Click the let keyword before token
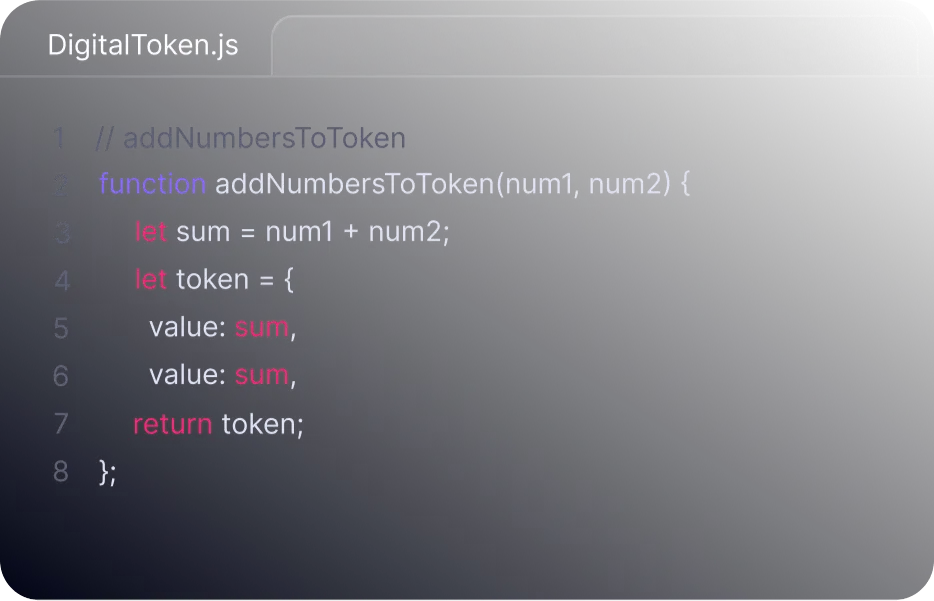934x601 pixels. (151, 279)
